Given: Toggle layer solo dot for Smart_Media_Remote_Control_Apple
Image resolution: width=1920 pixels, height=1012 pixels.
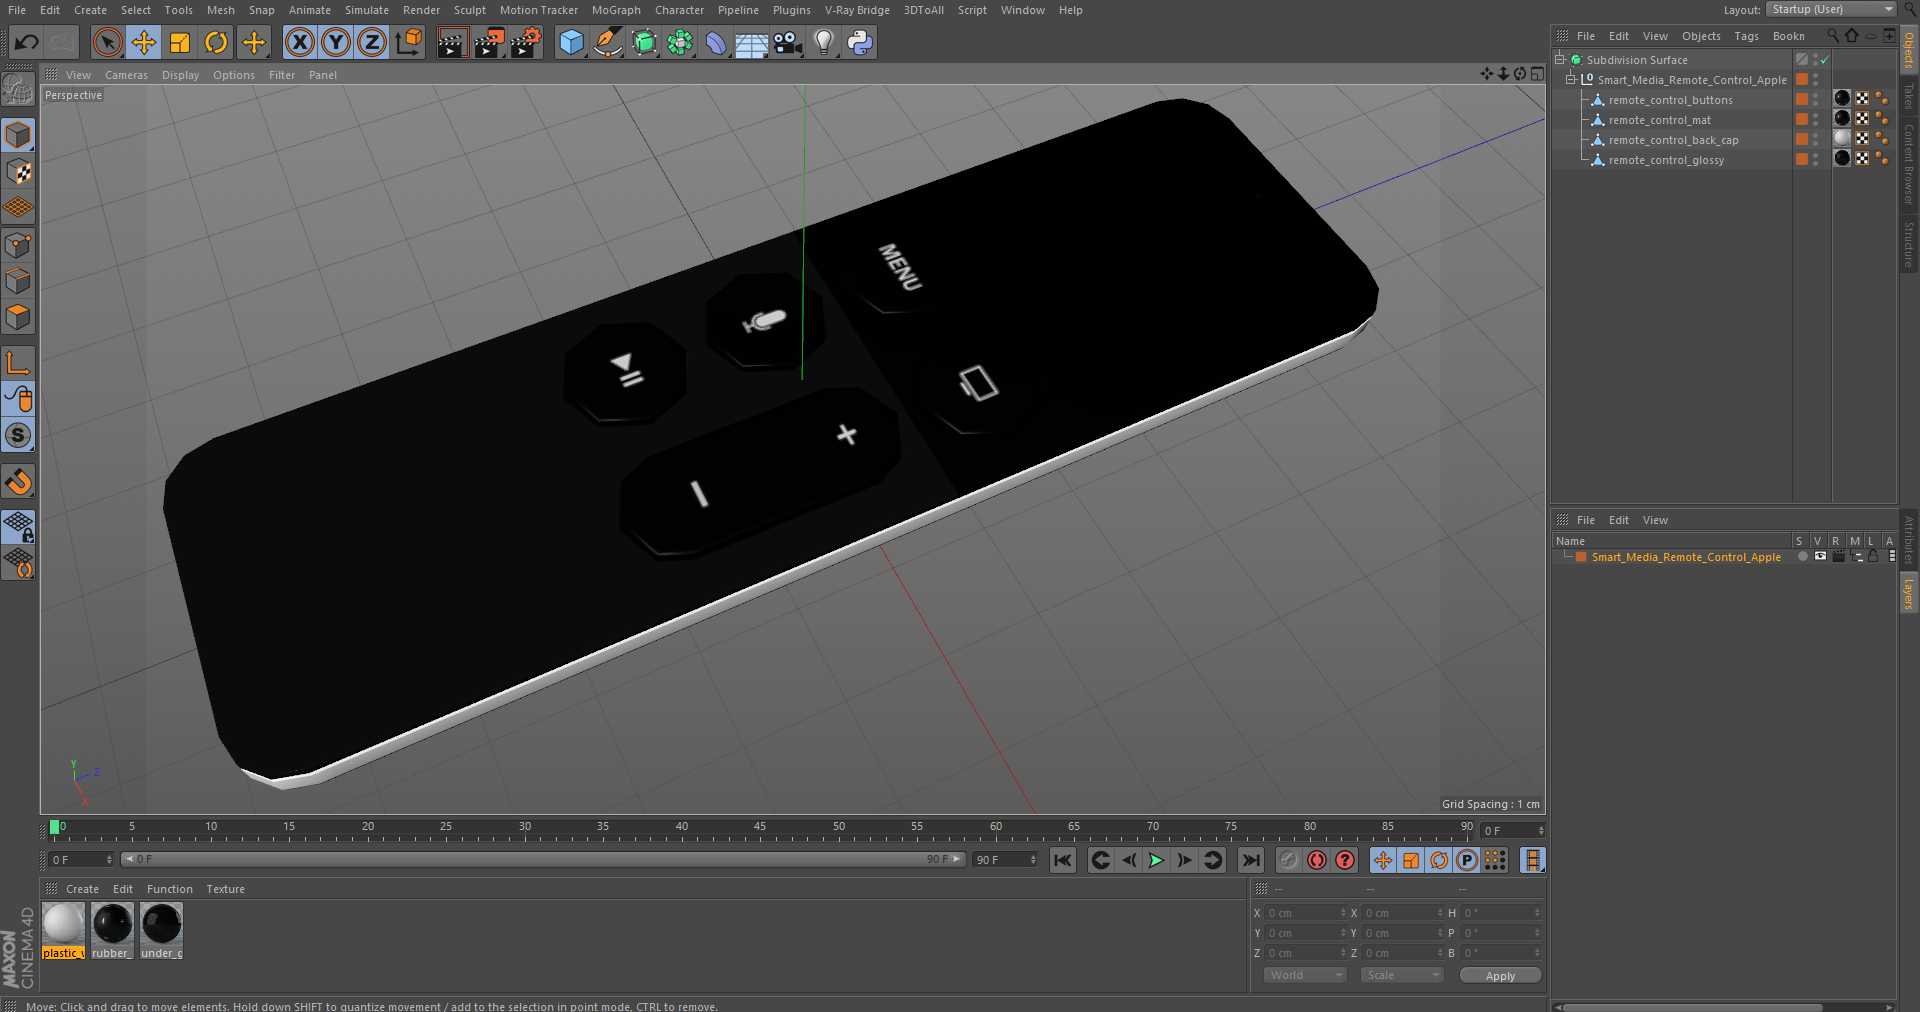Looking at the screenshot, I should [x=1802, y=557].
